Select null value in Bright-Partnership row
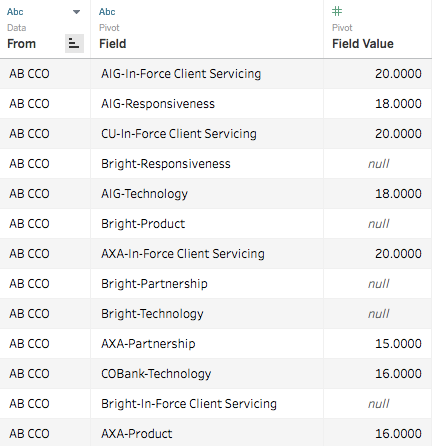Screen dimensions: 432x446 [x=379, y=284]
